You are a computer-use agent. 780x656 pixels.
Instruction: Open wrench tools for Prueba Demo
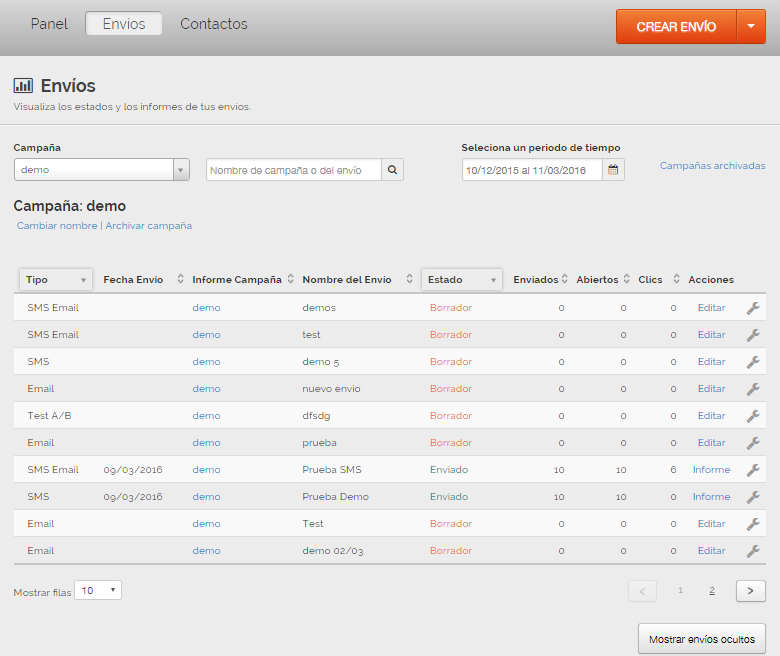click(x=753, y=497)
